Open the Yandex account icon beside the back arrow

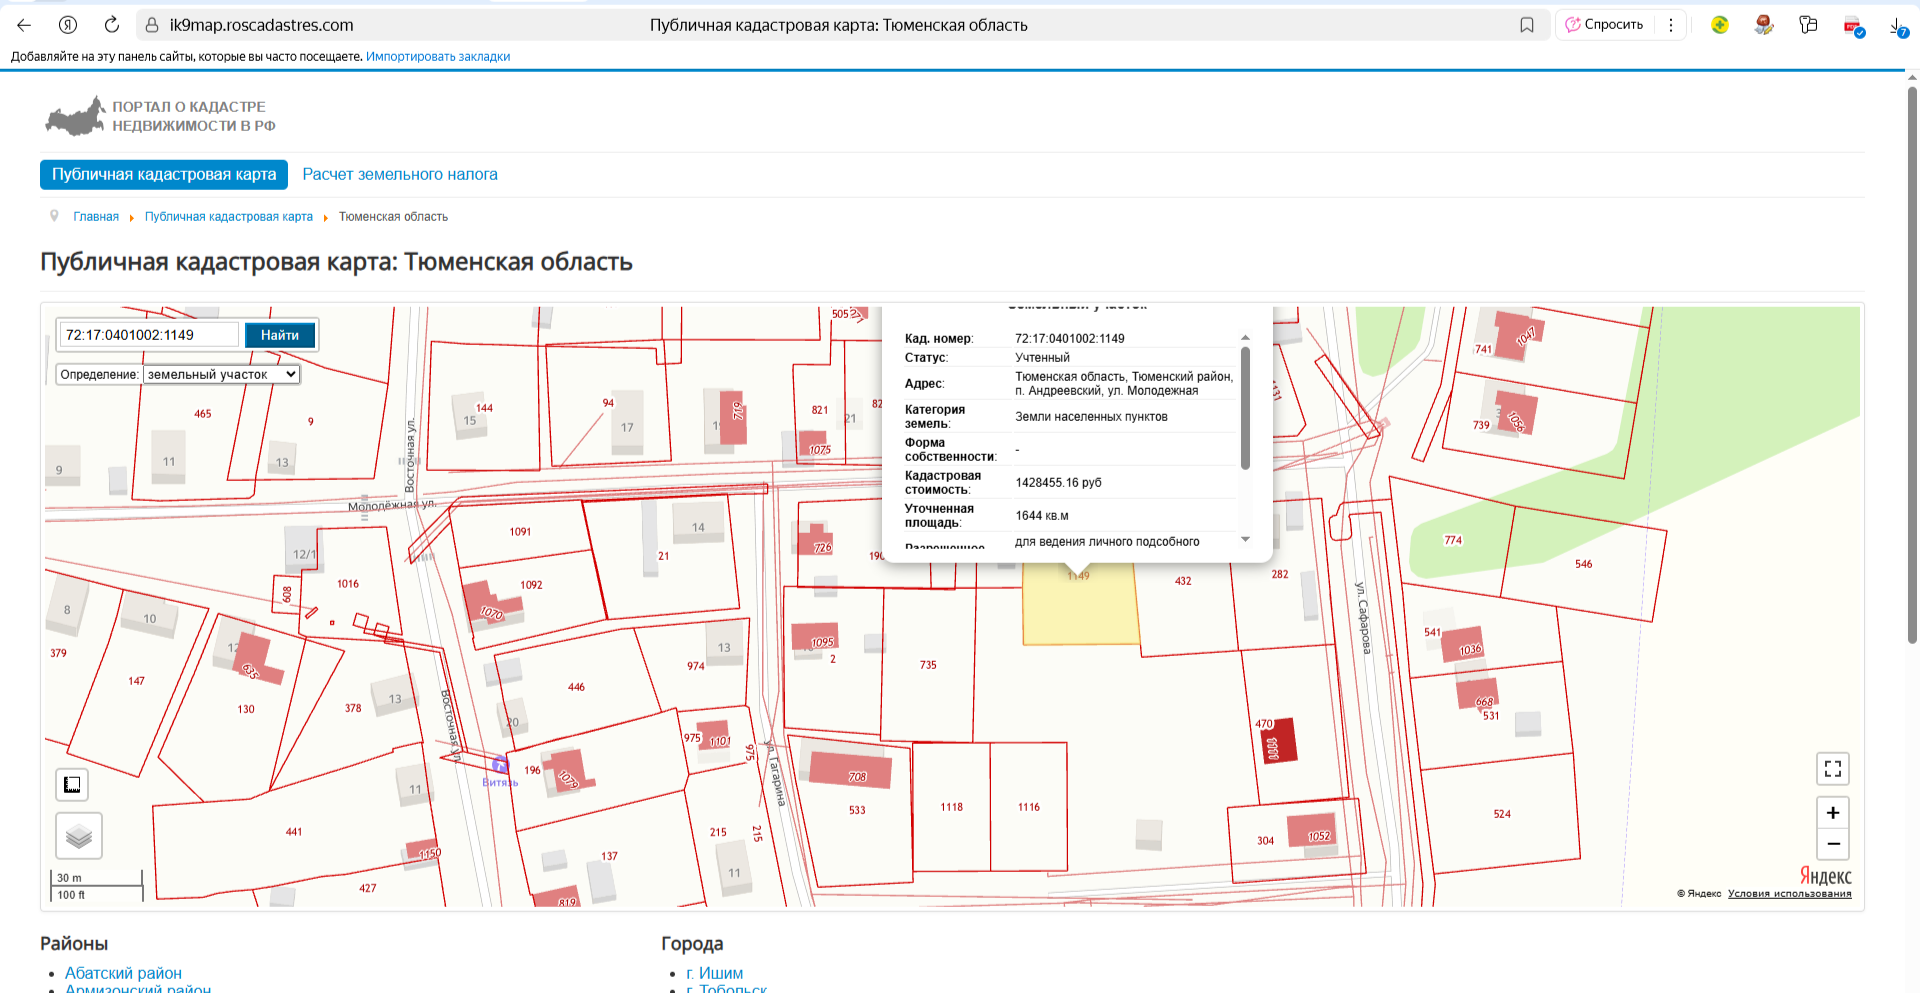pyautogui.click(x=68, y=25)
